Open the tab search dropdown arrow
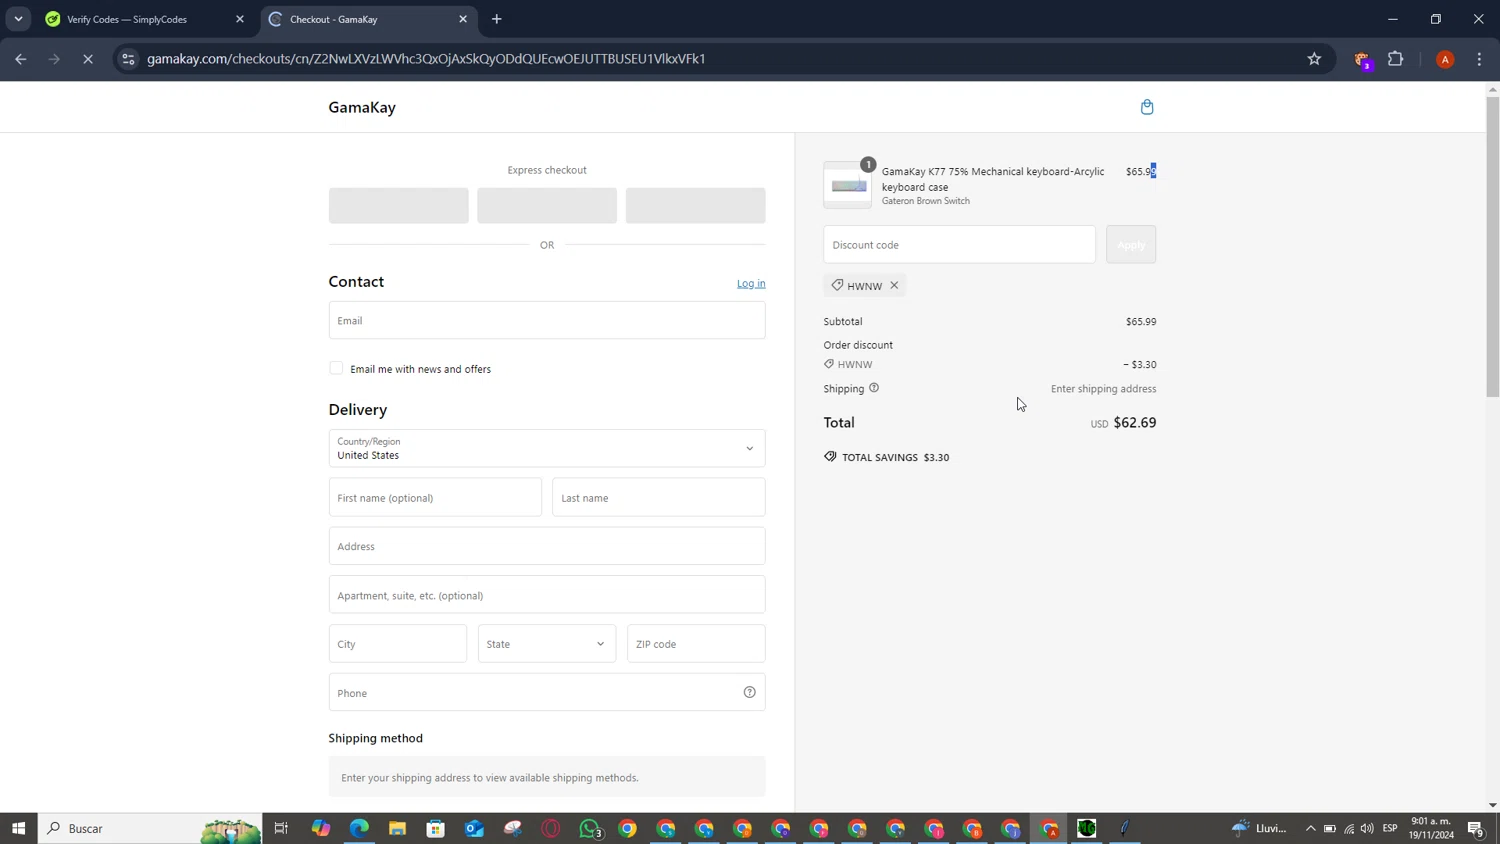The width and height of the screenshot is (1500, 844). point(18,19)
